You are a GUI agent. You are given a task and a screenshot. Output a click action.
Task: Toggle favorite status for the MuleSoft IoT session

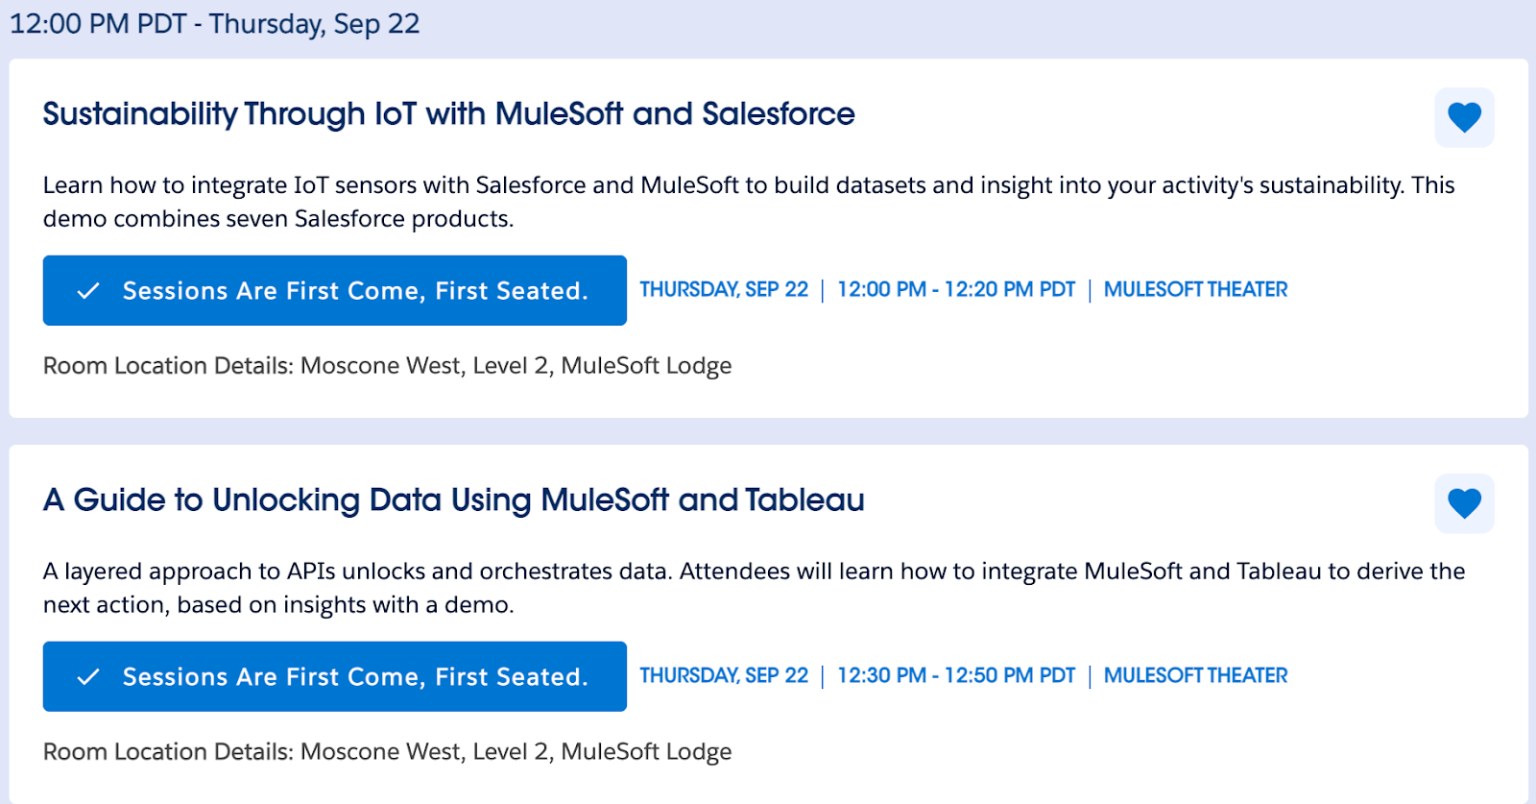coord(1464,116)
